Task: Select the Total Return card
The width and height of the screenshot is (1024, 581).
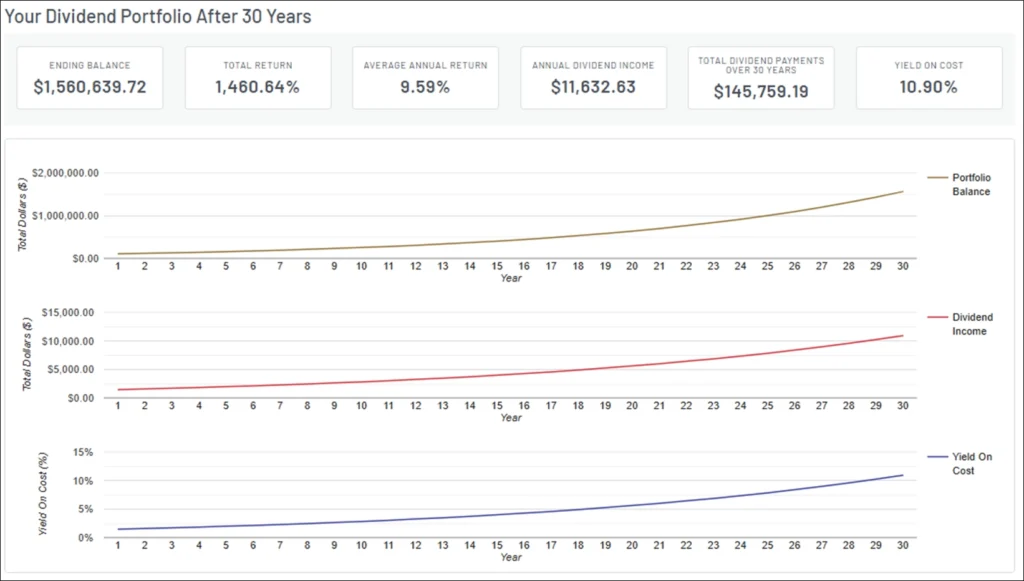Action: pyautogui.click(x=257, y=78)
